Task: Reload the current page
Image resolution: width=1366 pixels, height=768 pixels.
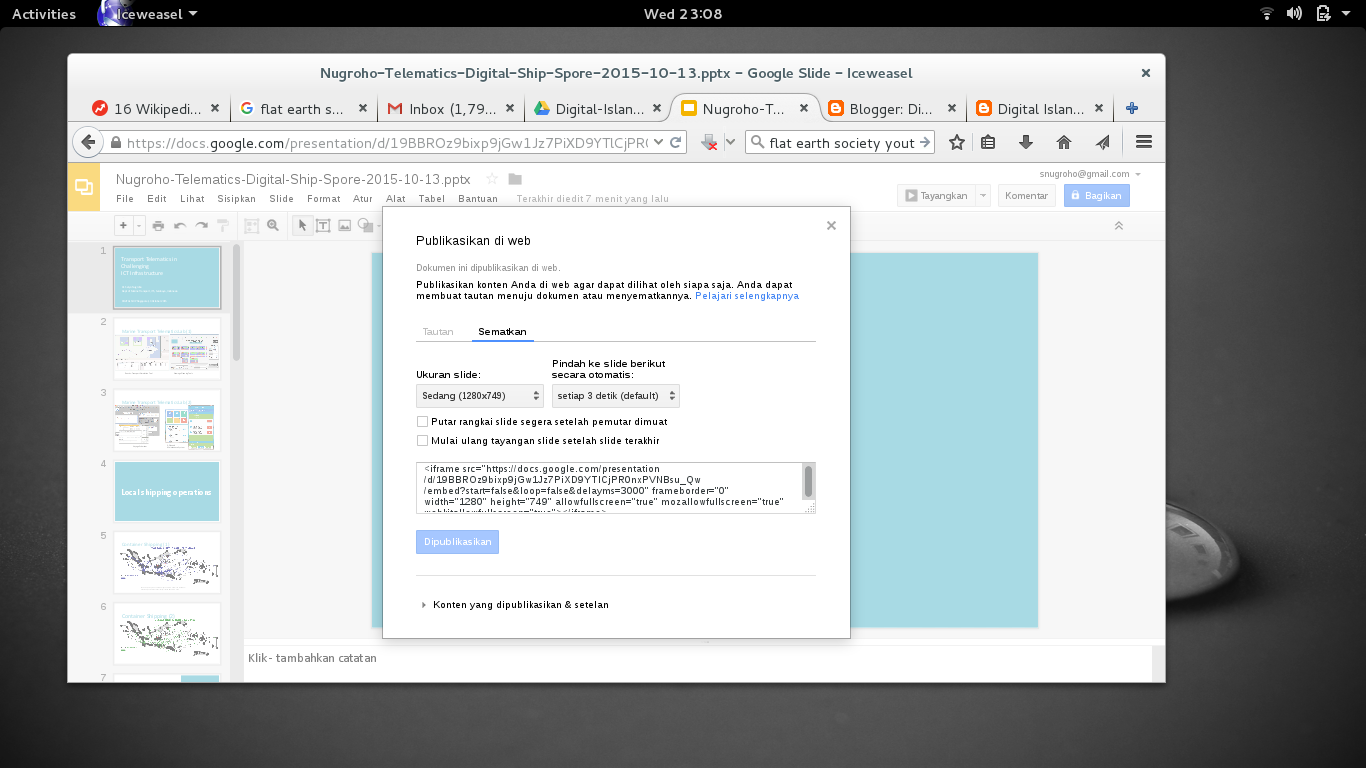Action: pos(676,143)
